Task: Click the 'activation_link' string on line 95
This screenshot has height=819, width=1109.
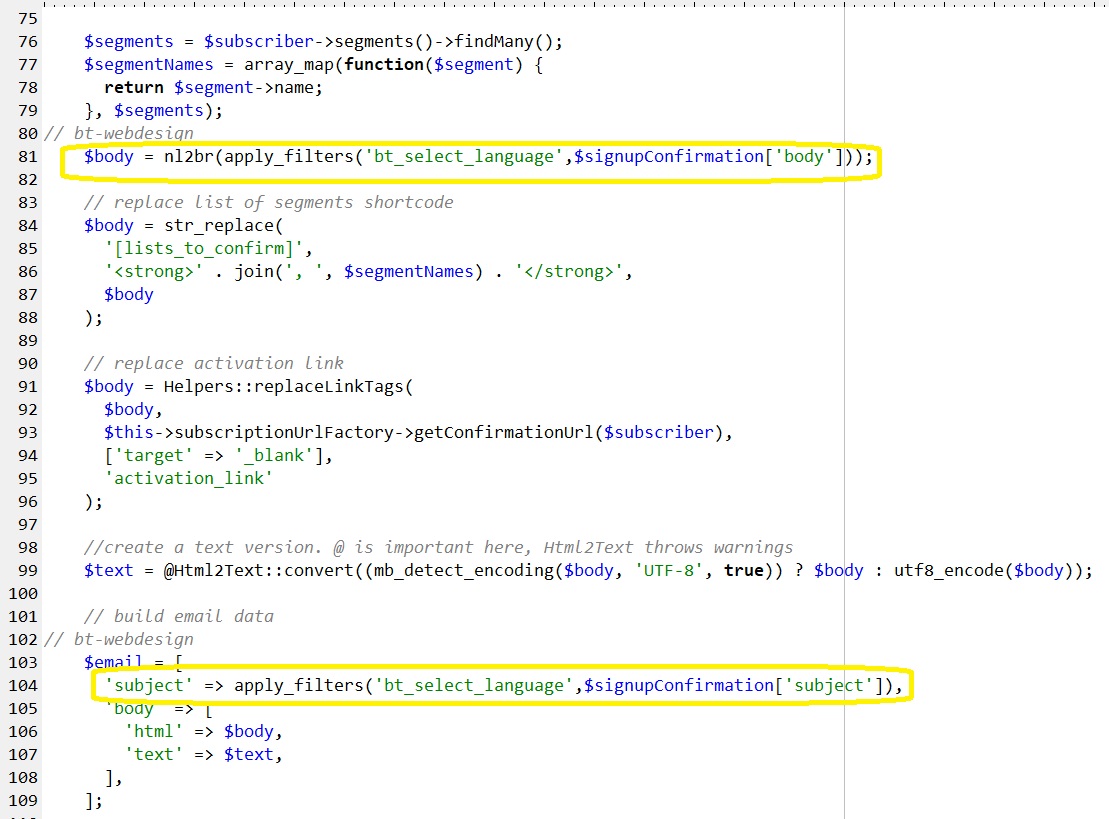Action: coord(189,478)
